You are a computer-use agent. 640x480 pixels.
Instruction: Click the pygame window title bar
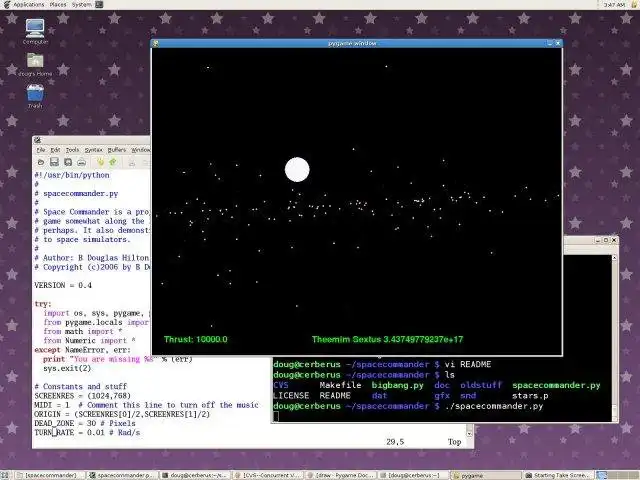click(352, 43)
